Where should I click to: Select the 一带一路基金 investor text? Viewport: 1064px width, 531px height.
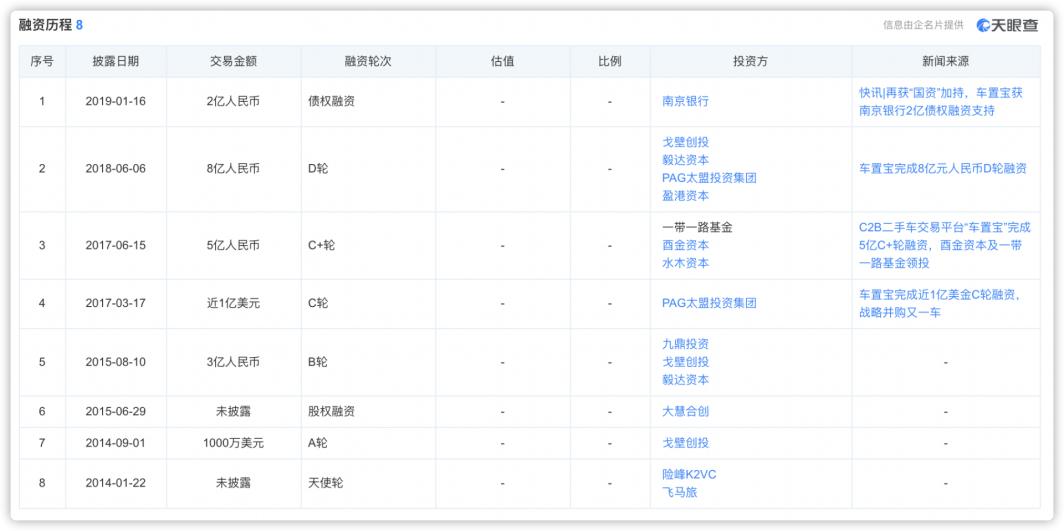(x=697, y=227)
